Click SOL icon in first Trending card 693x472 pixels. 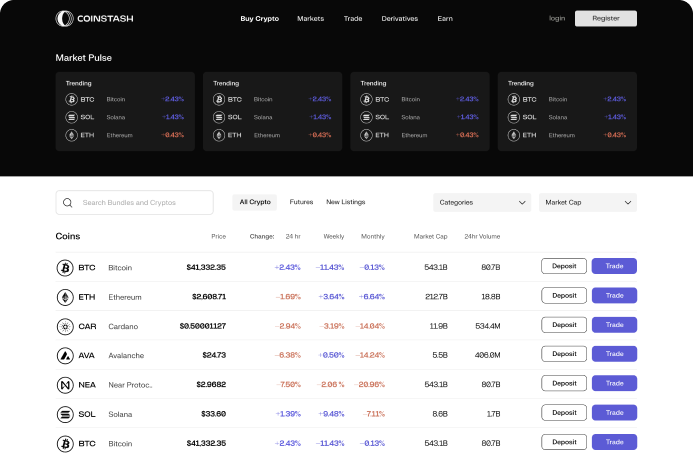coord(72,117)
